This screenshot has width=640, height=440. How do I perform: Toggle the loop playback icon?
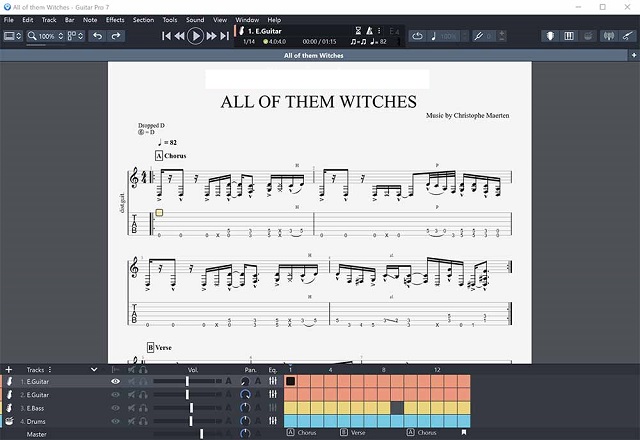(417, 36)
